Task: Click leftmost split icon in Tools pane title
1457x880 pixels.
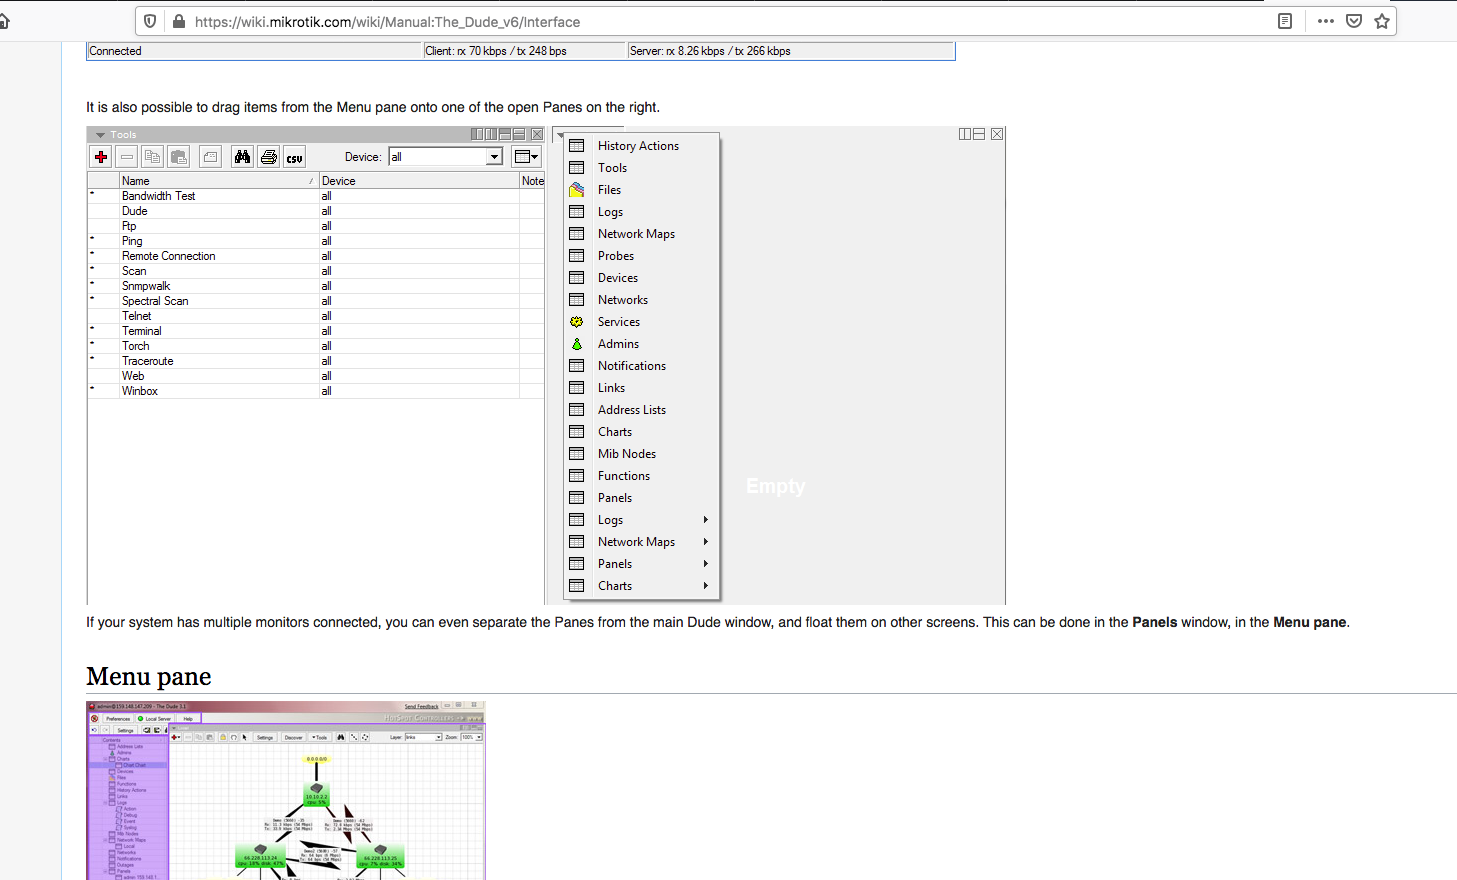Action: [477, 134]
